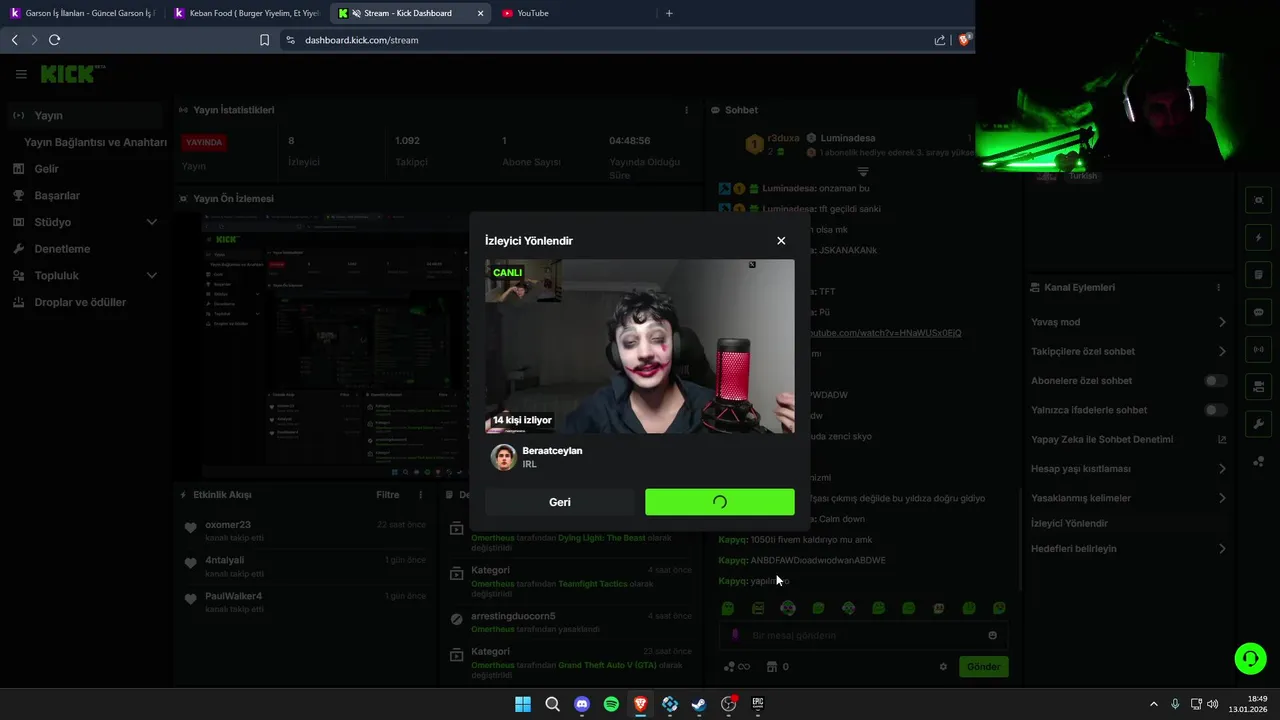Click the channel actions icon in right rail
1280x720 pixels.
click(1259, 387)
